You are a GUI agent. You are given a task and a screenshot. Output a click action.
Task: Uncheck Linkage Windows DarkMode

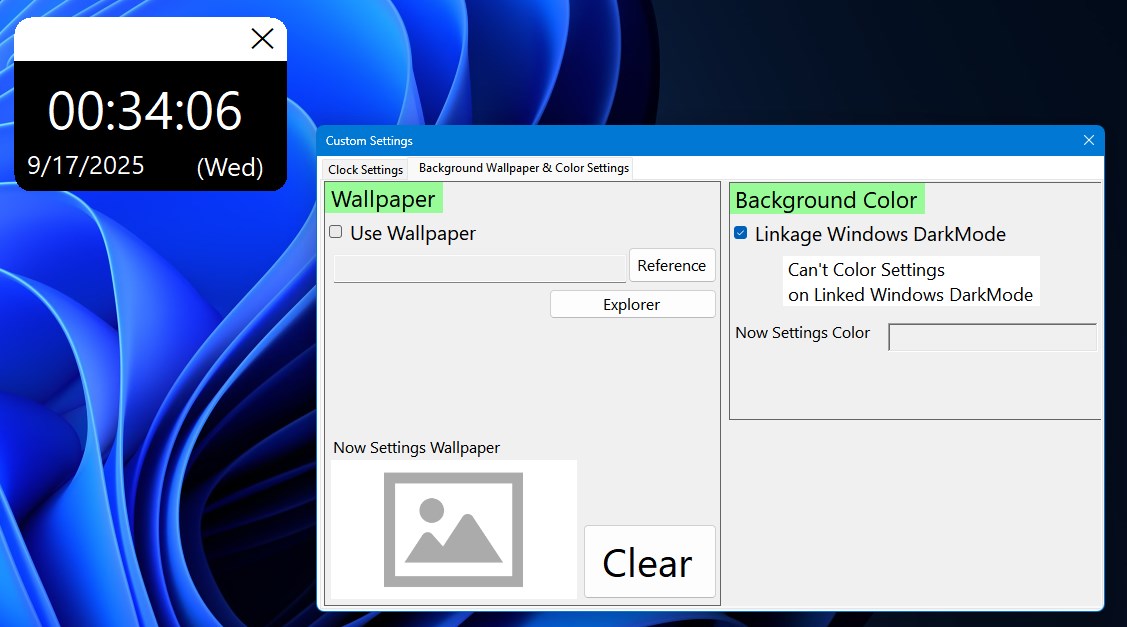pos(741,233)
